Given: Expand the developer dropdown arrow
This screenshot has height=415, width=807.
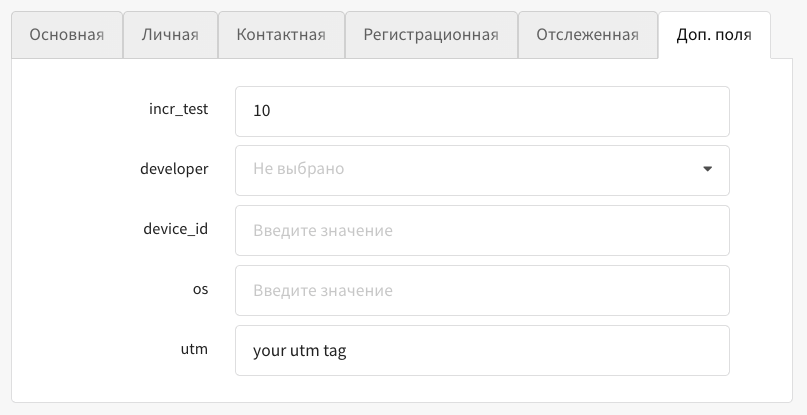Looking at the screenshot, I should click(707, 169).
